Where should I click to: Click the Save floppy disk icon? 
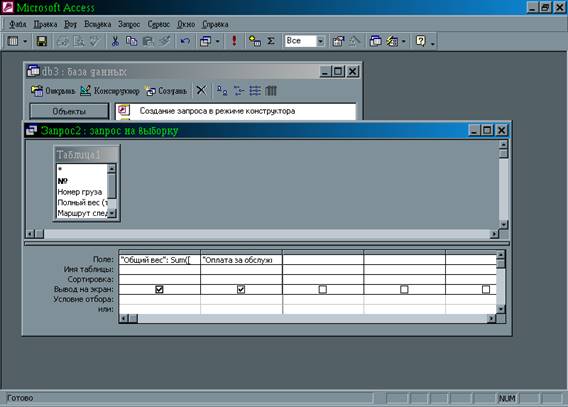click(42, 41)
